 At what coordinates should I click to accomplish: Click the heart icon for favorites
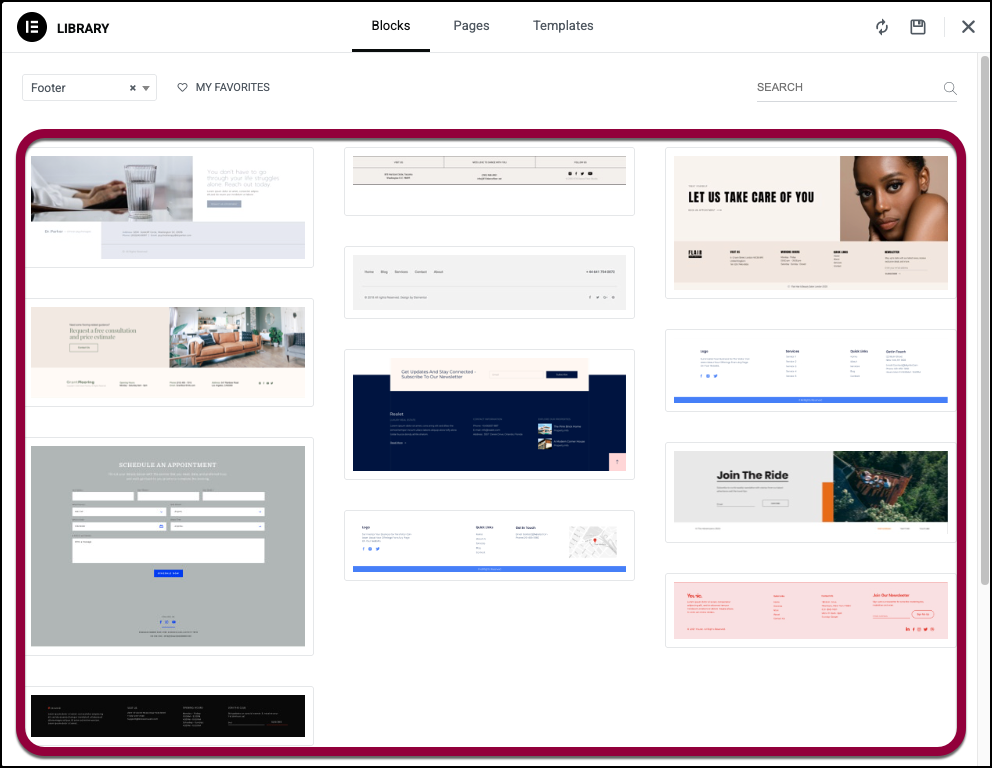pos(182,88)
